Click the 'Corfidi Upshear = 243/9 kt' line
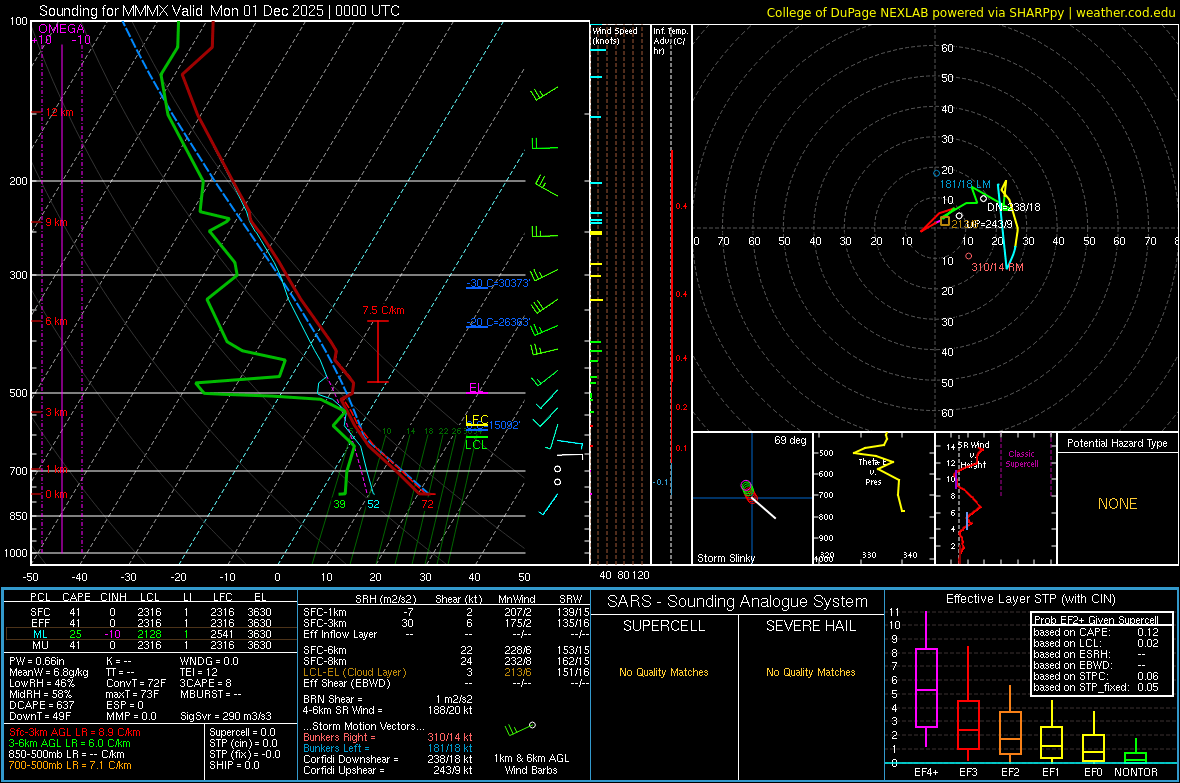 (387, 770)
